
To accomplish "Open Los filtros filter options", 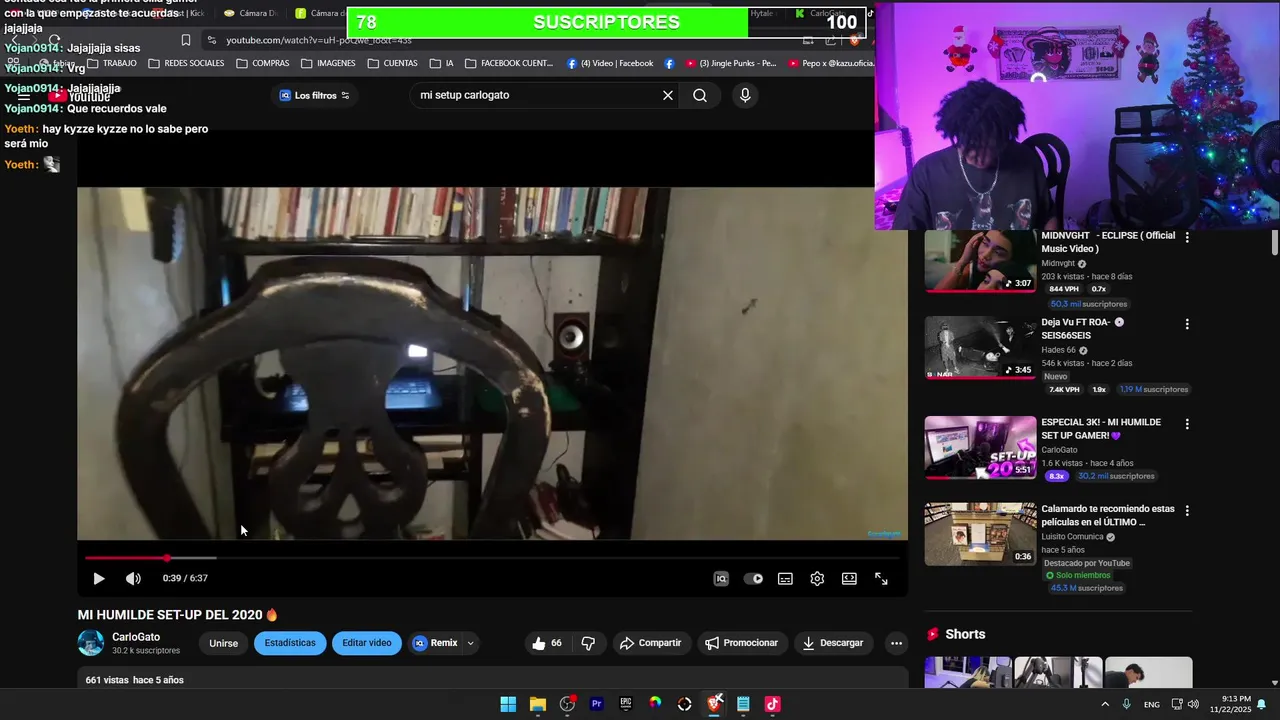I will pyautogui.click(x=314, y=95).
